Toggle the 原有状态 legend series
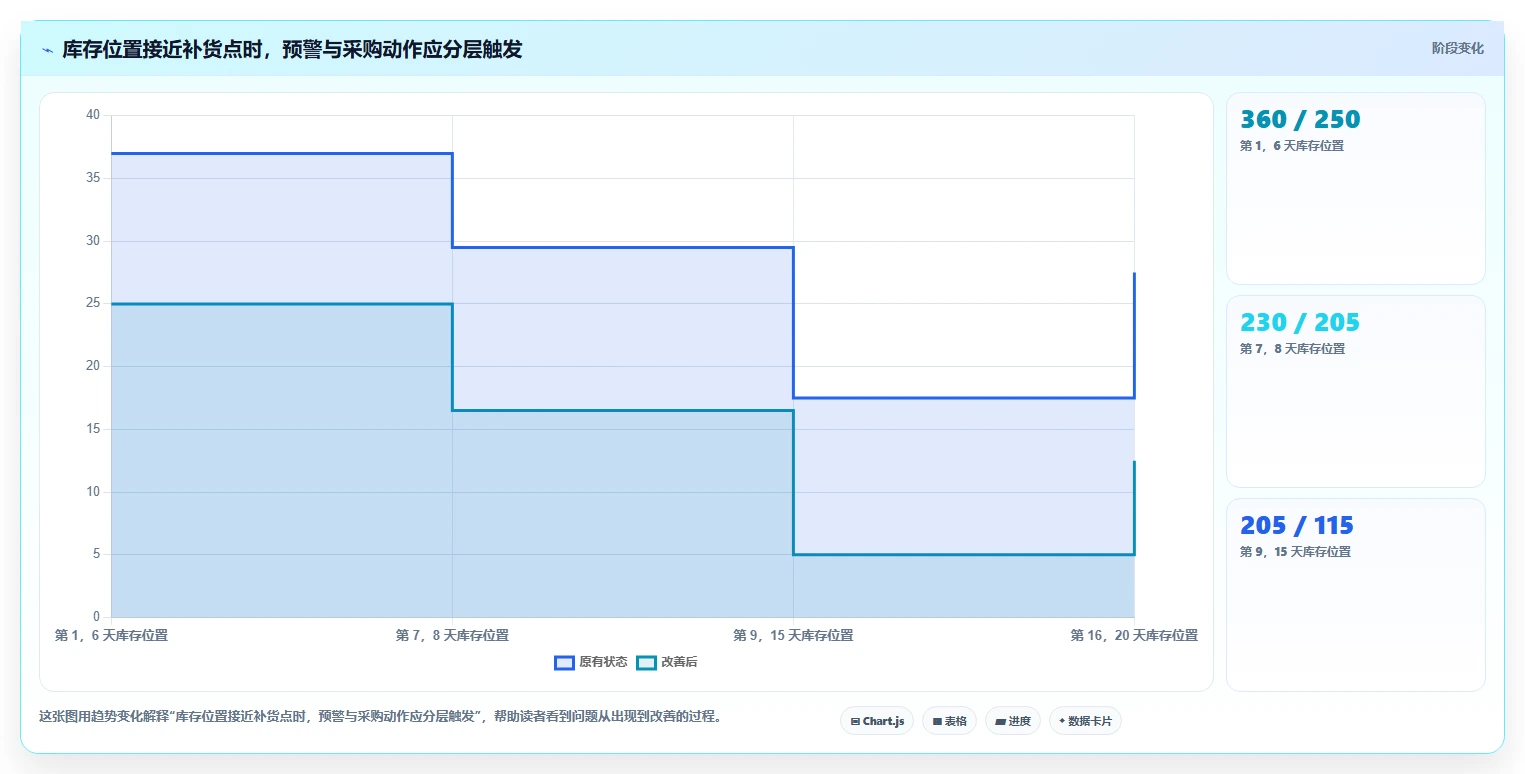Screen dimensions: 1525x774 point(591,662)
